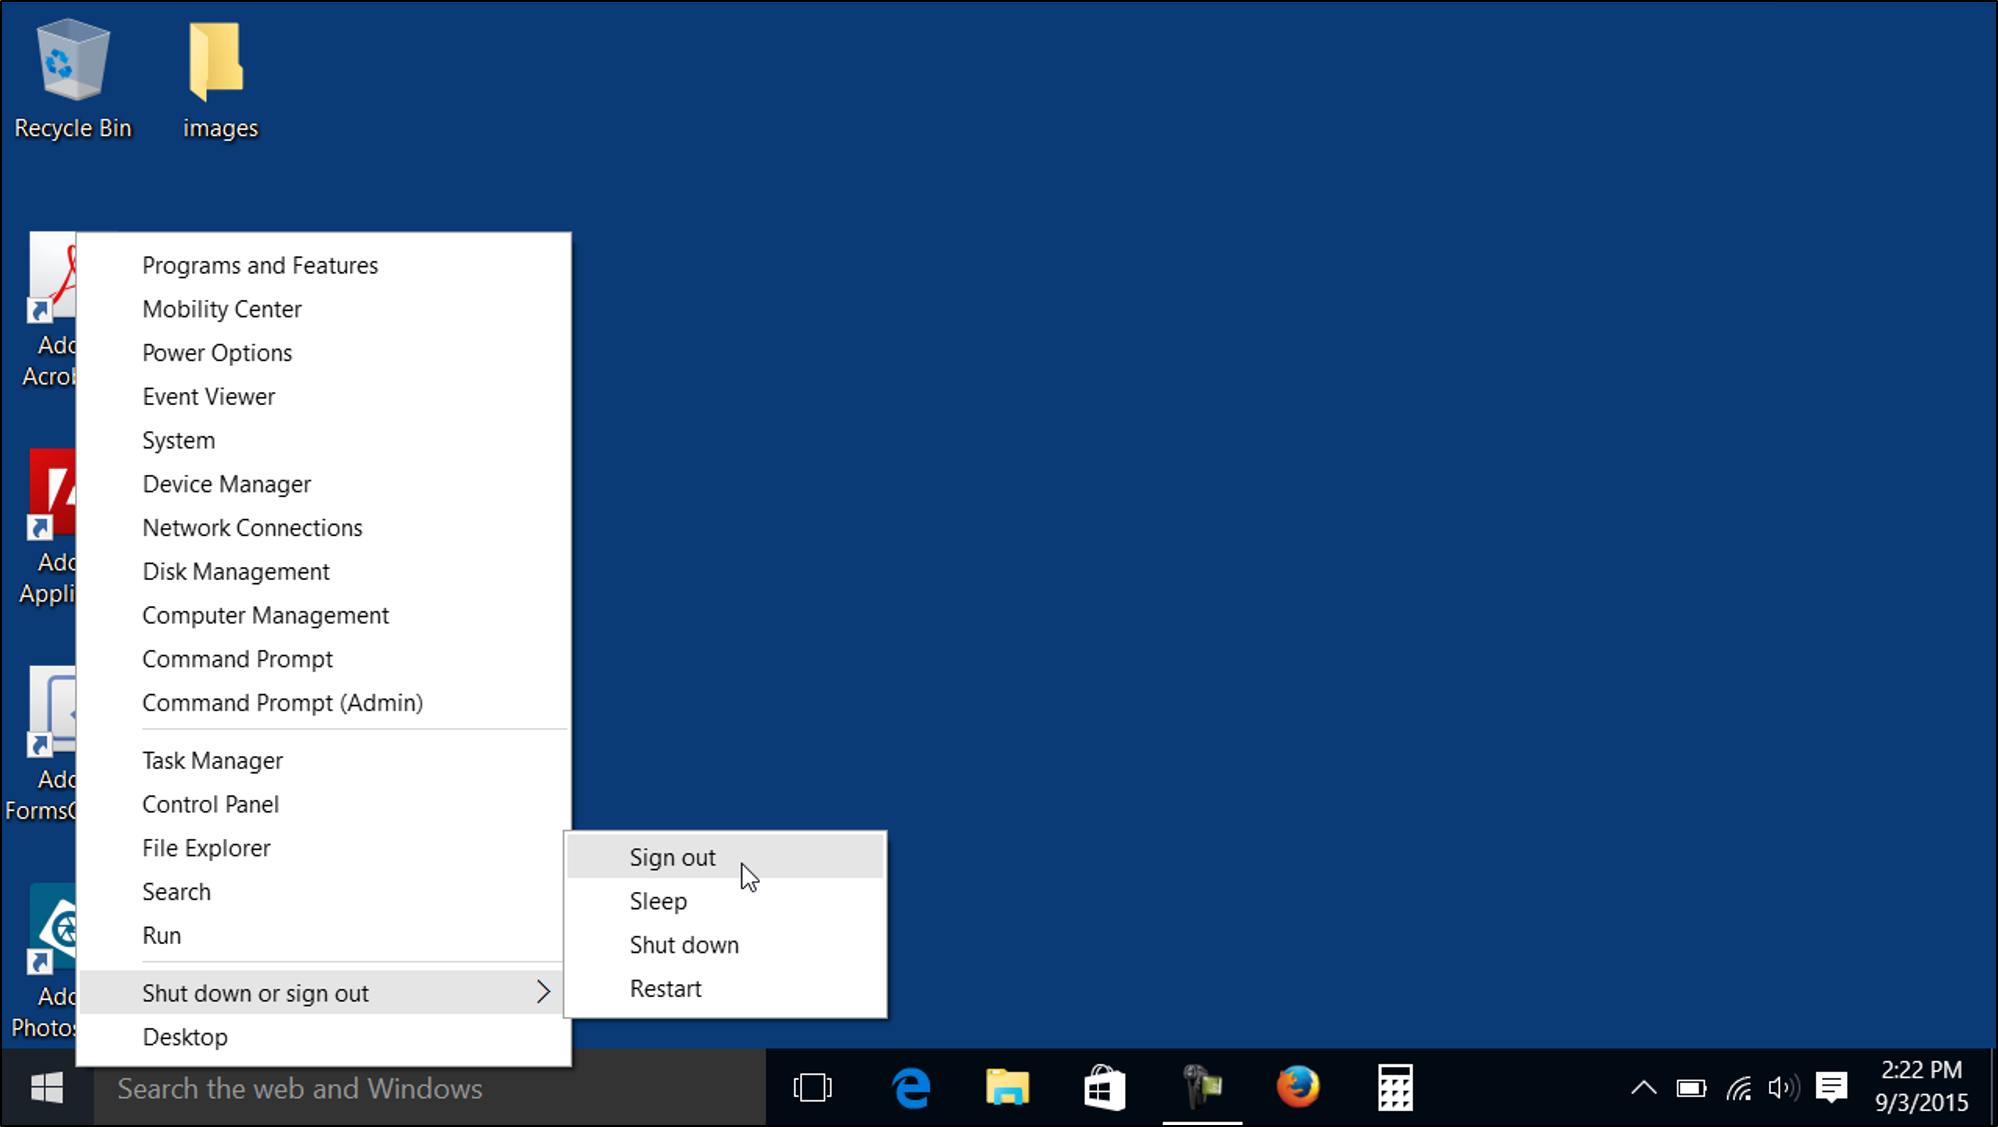The height and width of the screenshot is (1127, 1998).
Task: Open Calculator from the taskbar
Action: 1394,1088
